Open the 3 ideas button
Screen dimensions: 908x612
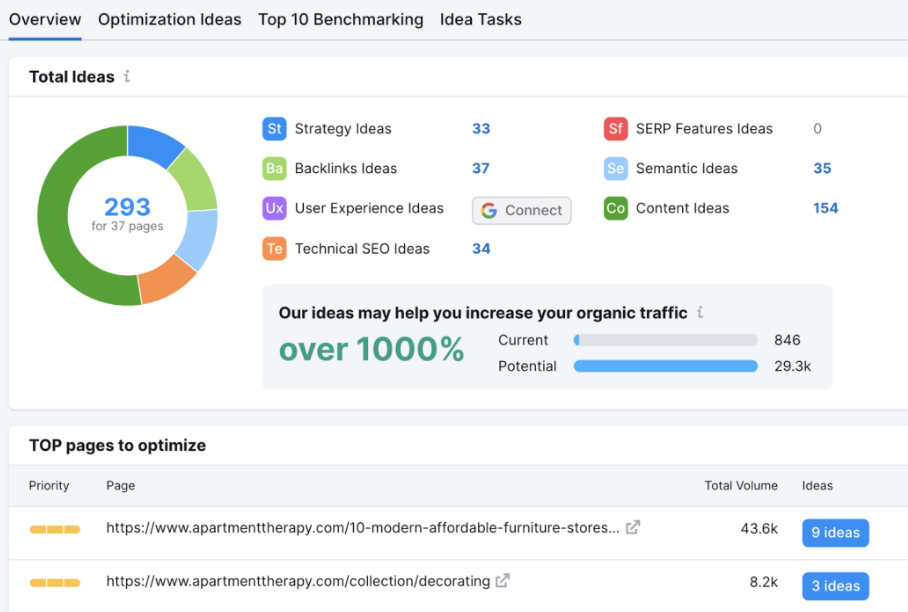coord(835,586)
